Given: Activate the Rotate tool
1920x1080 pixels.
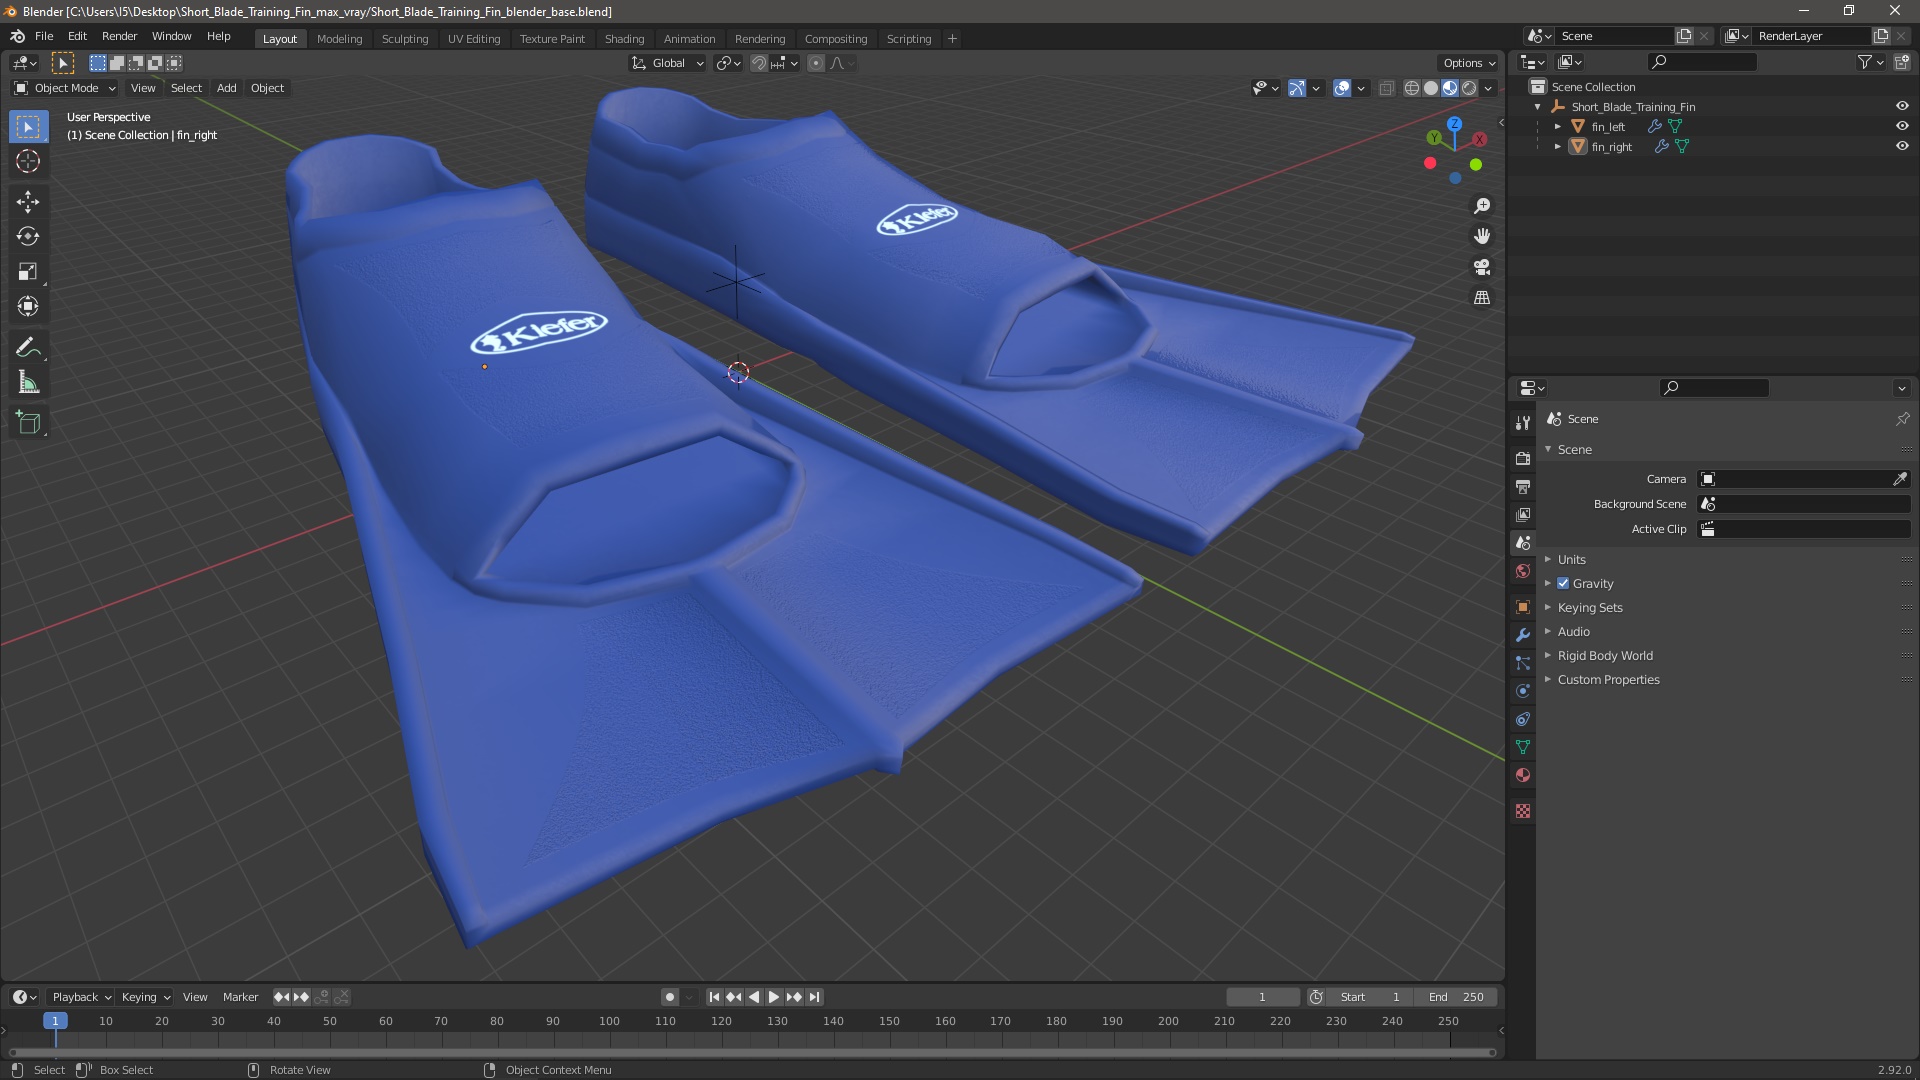Looking at the screenshot, I should coord(28,237).
